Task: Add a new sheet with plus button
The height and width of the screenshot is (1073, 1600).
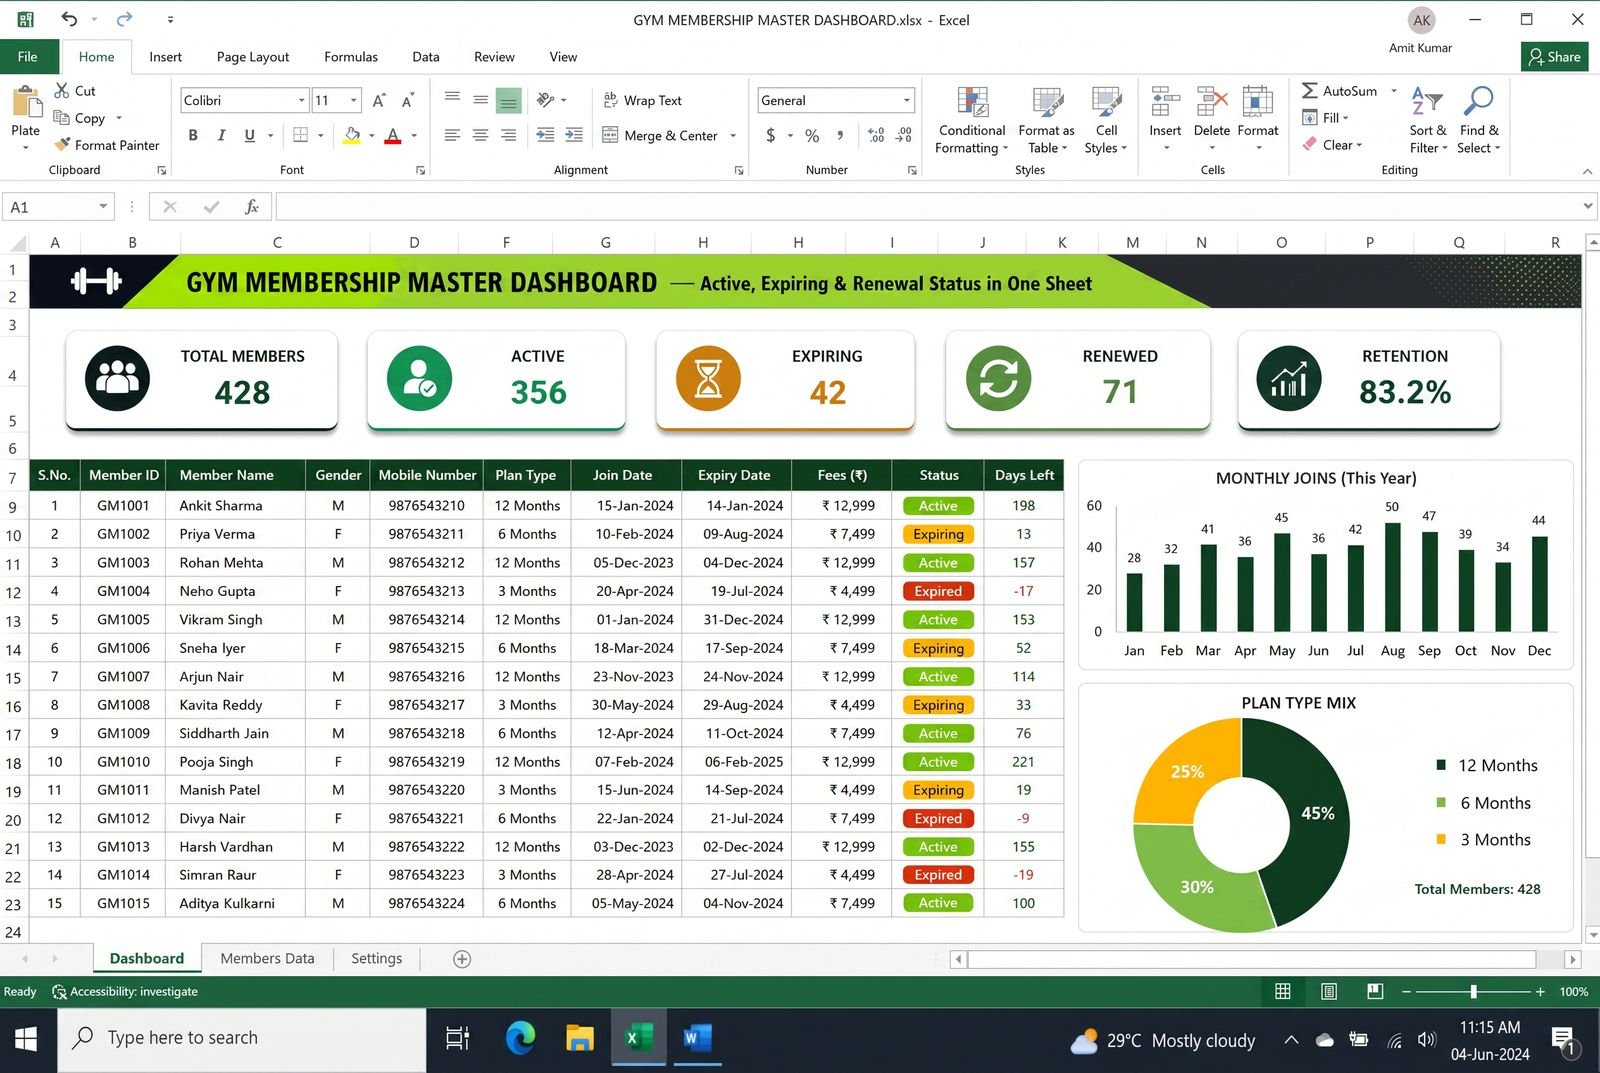Action: (462, 959)
